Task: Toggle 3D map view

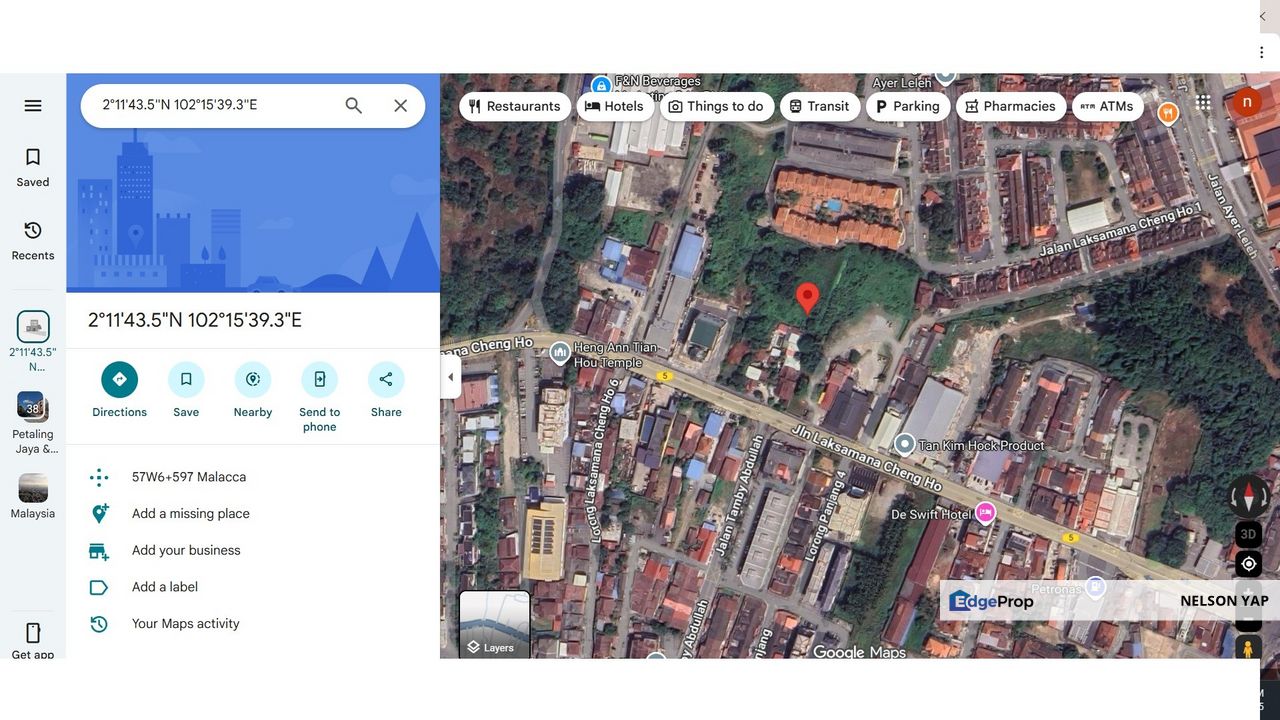Action: tap(1248, 534)
